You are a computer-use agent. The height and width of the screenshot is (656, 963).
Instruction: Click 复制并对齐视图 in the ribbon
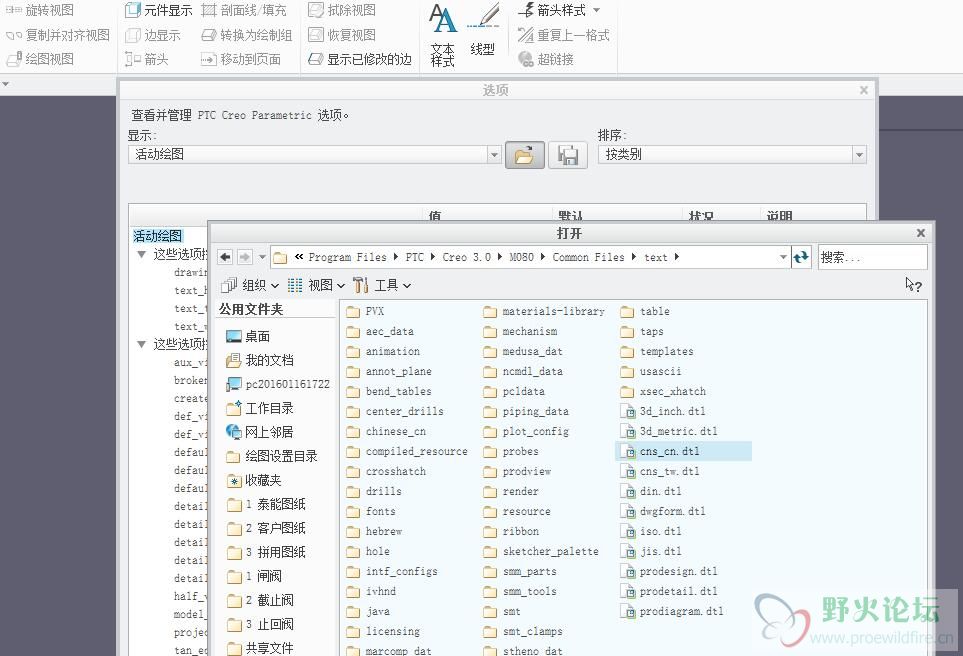(58, 35)
